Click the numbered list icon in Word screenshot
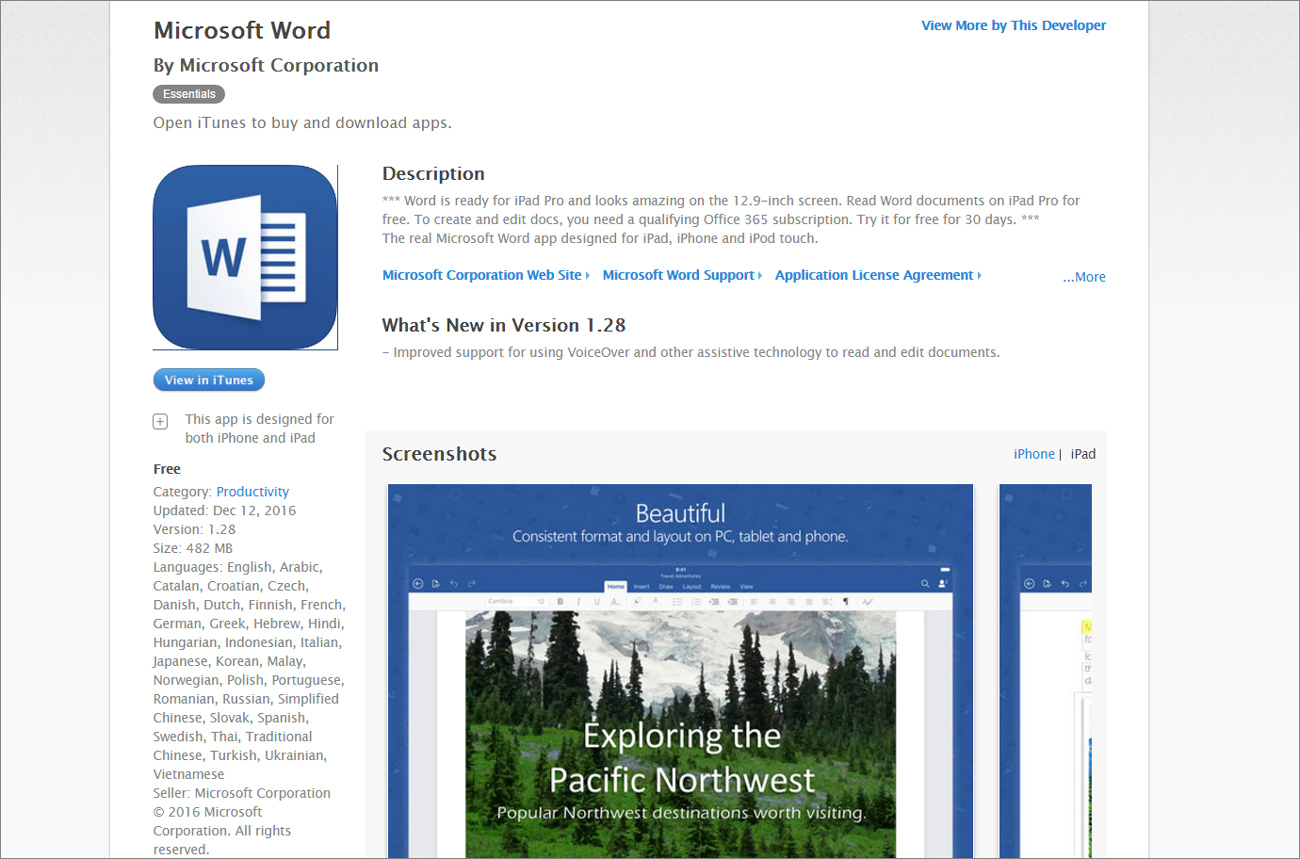The image size is (1300, 859). click(x=696, y=601)
